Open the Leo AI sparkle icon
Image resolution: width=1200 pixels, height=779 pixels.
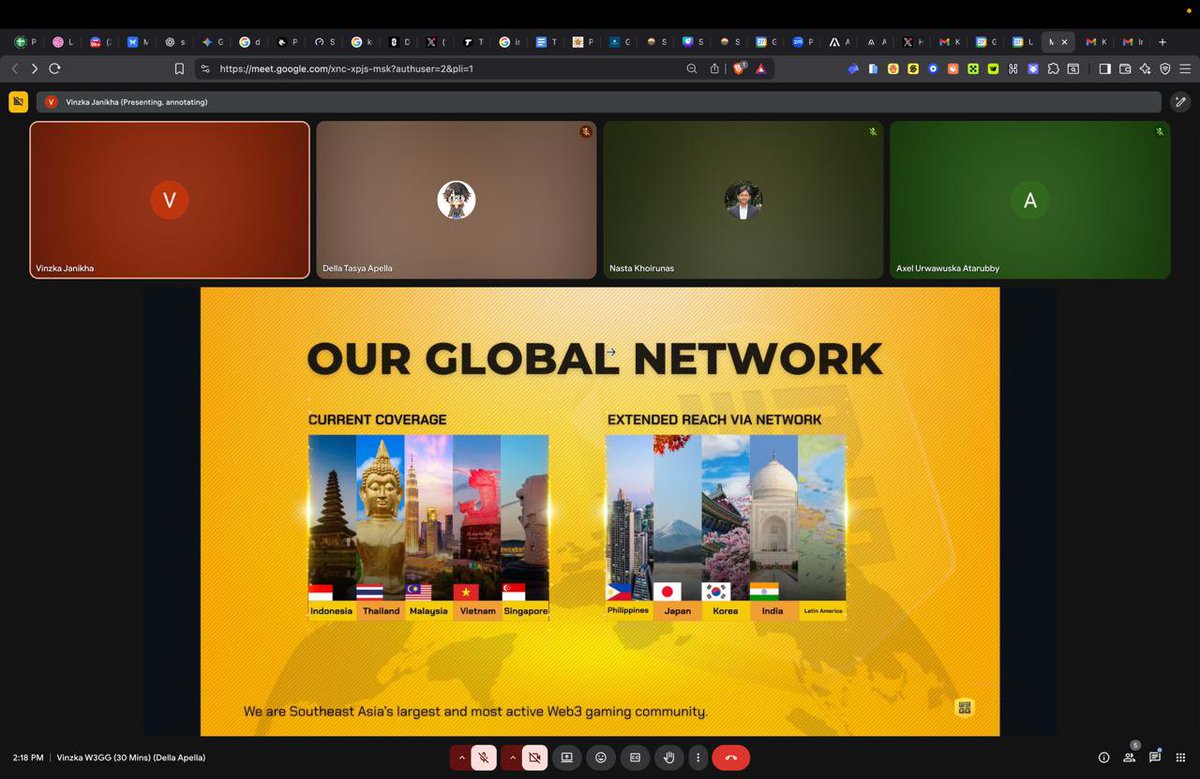coord(1145,69)
